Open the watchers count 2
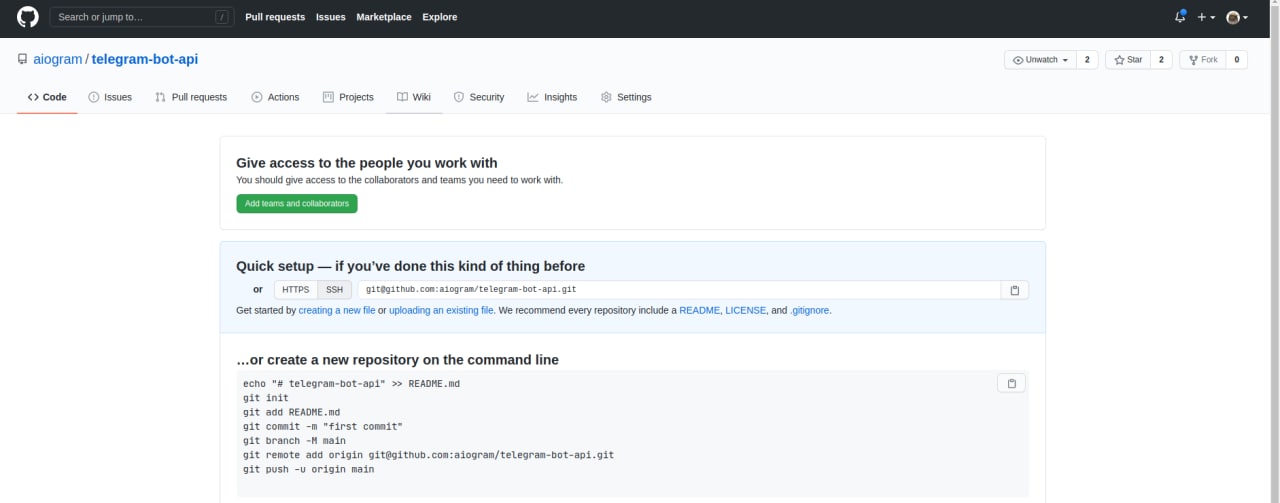 tap(1087, 60)
